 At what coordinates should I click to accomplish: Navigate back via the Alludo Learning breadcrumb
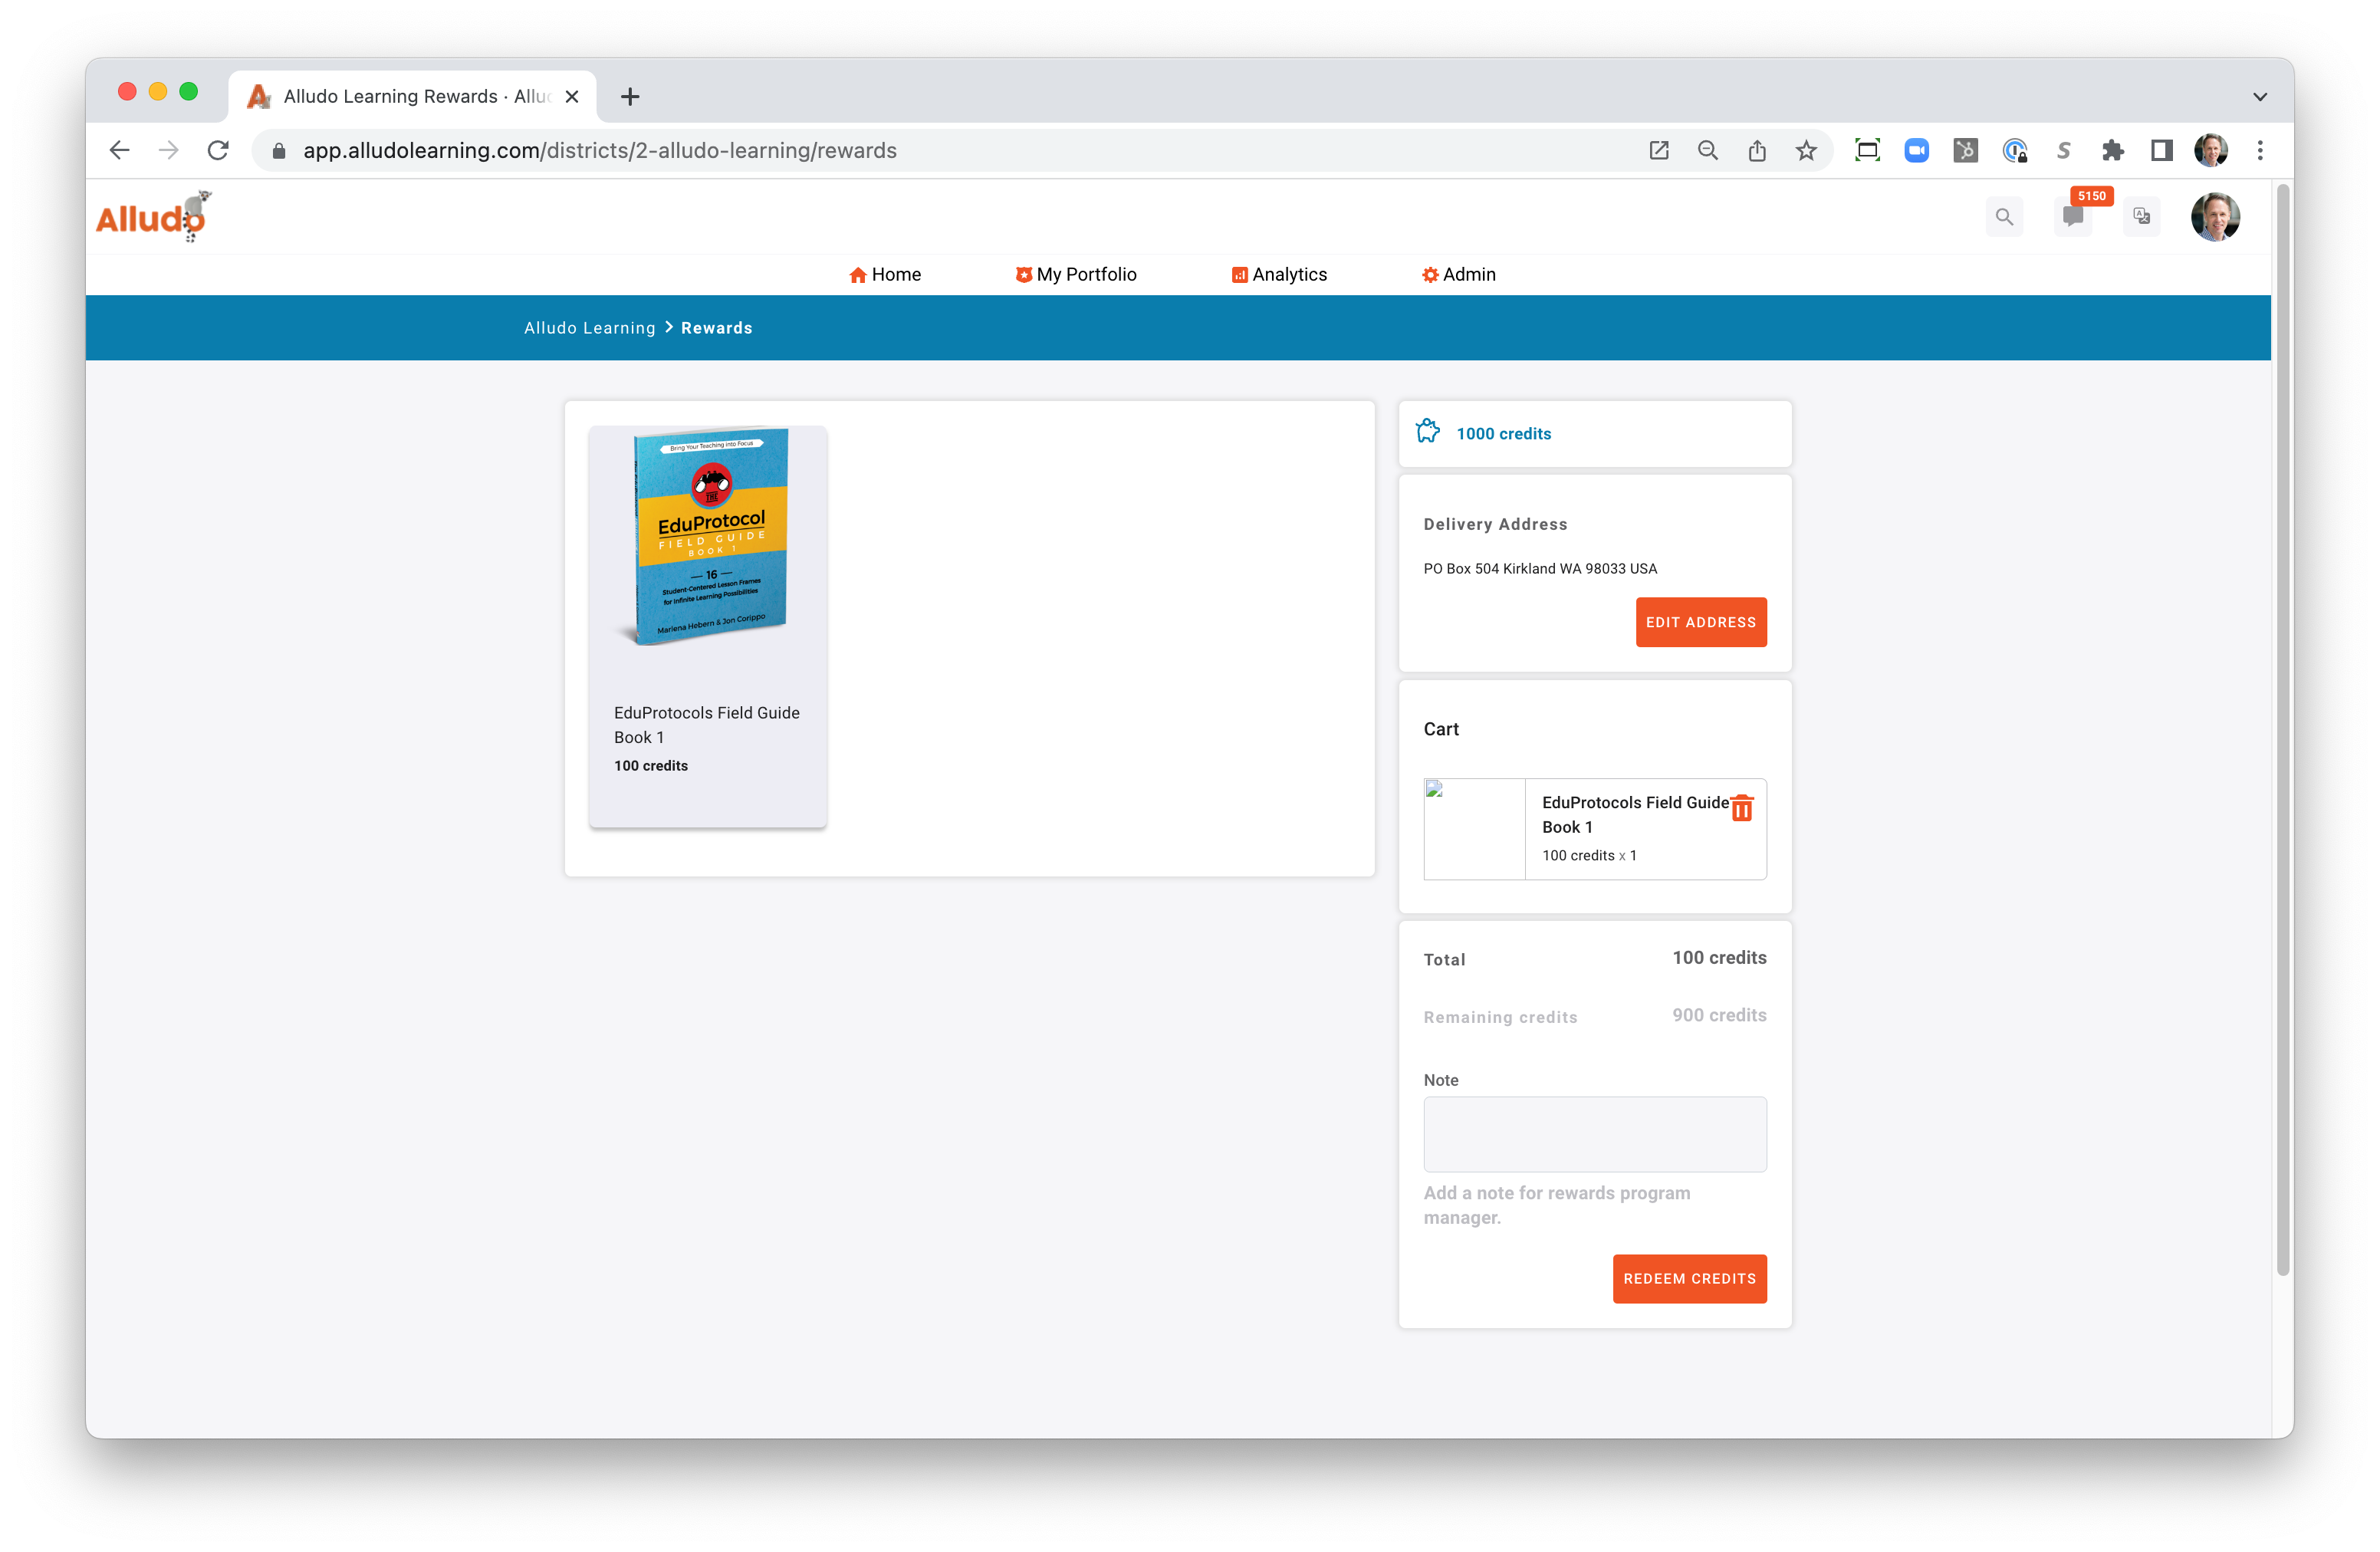click(x=589, y=327)
